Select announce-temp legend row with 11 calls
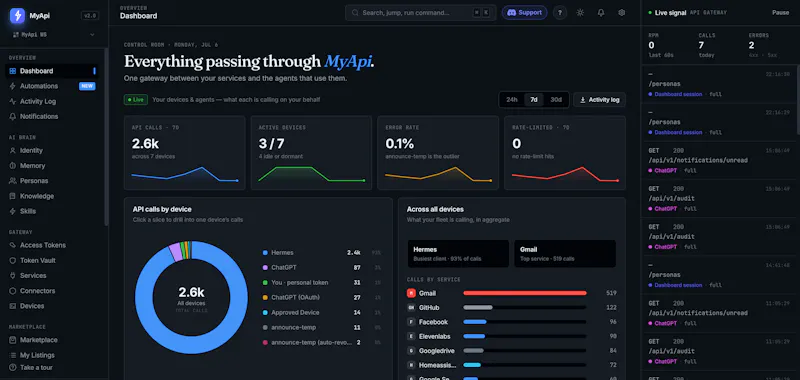This screenshot has height=380, width=800. (321, 327)
